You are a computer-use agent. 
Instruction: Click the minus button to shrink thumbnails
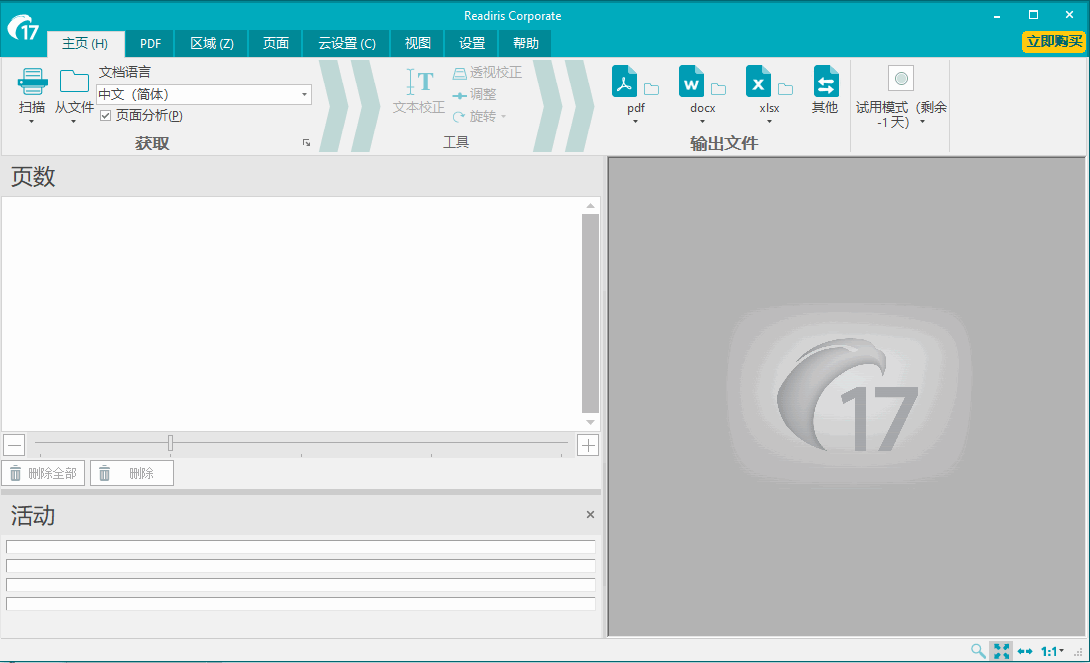click(14, 445)
